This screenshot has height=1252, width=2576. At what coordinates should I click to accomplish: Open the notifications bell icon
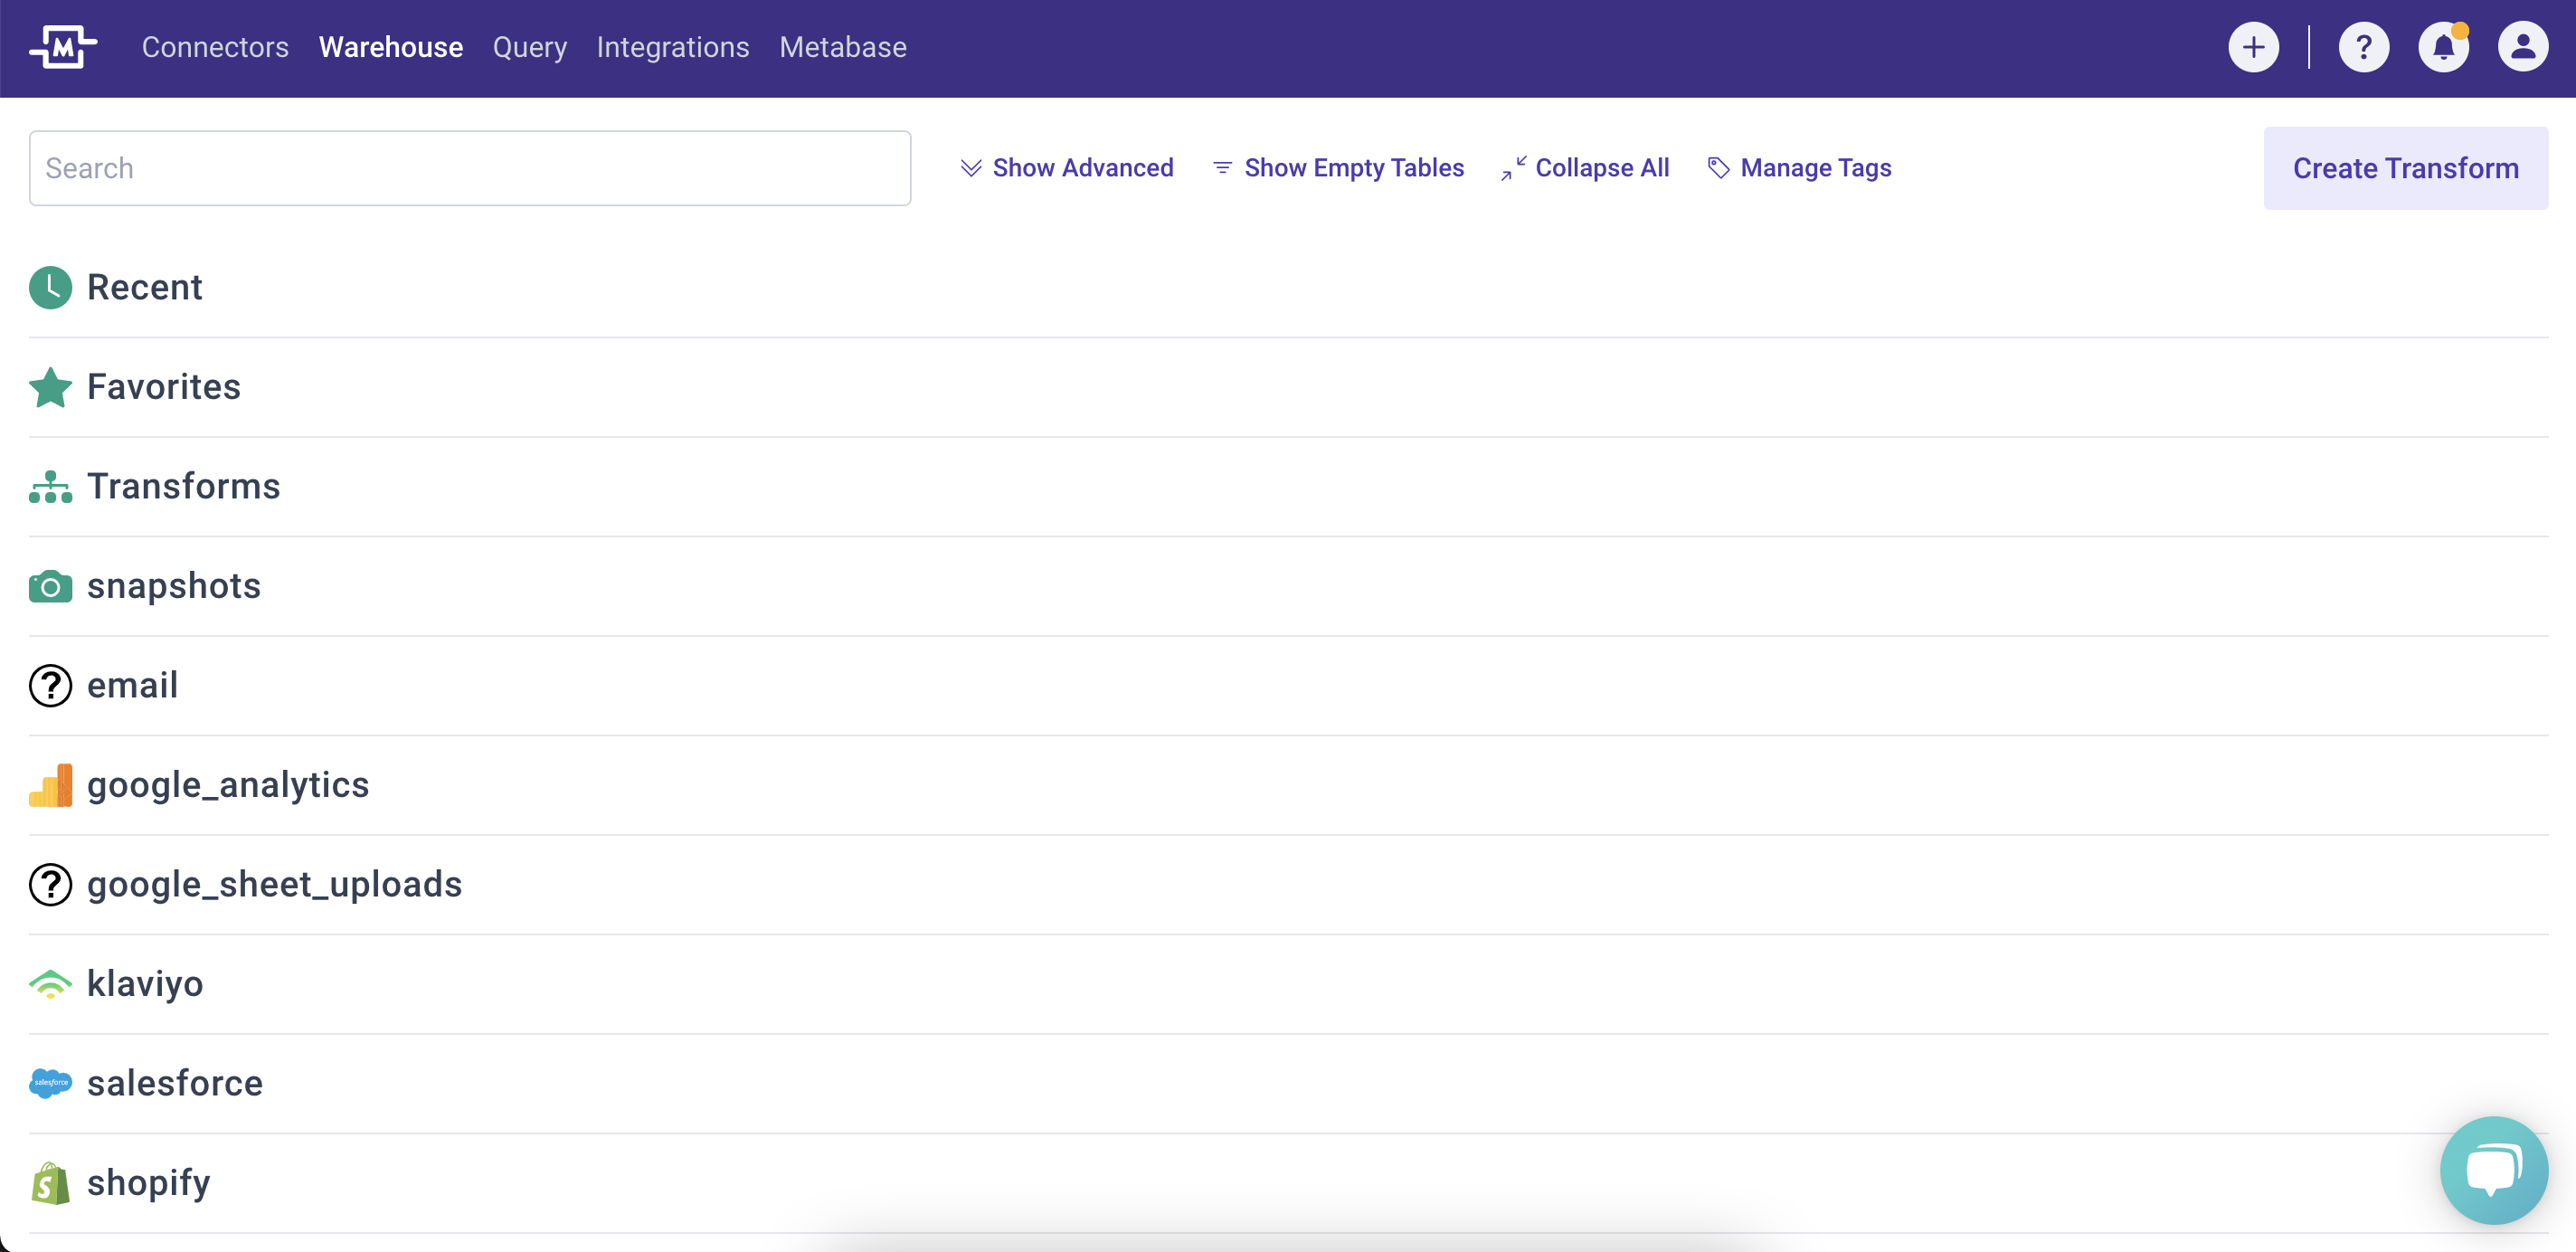pos(2443,47)
